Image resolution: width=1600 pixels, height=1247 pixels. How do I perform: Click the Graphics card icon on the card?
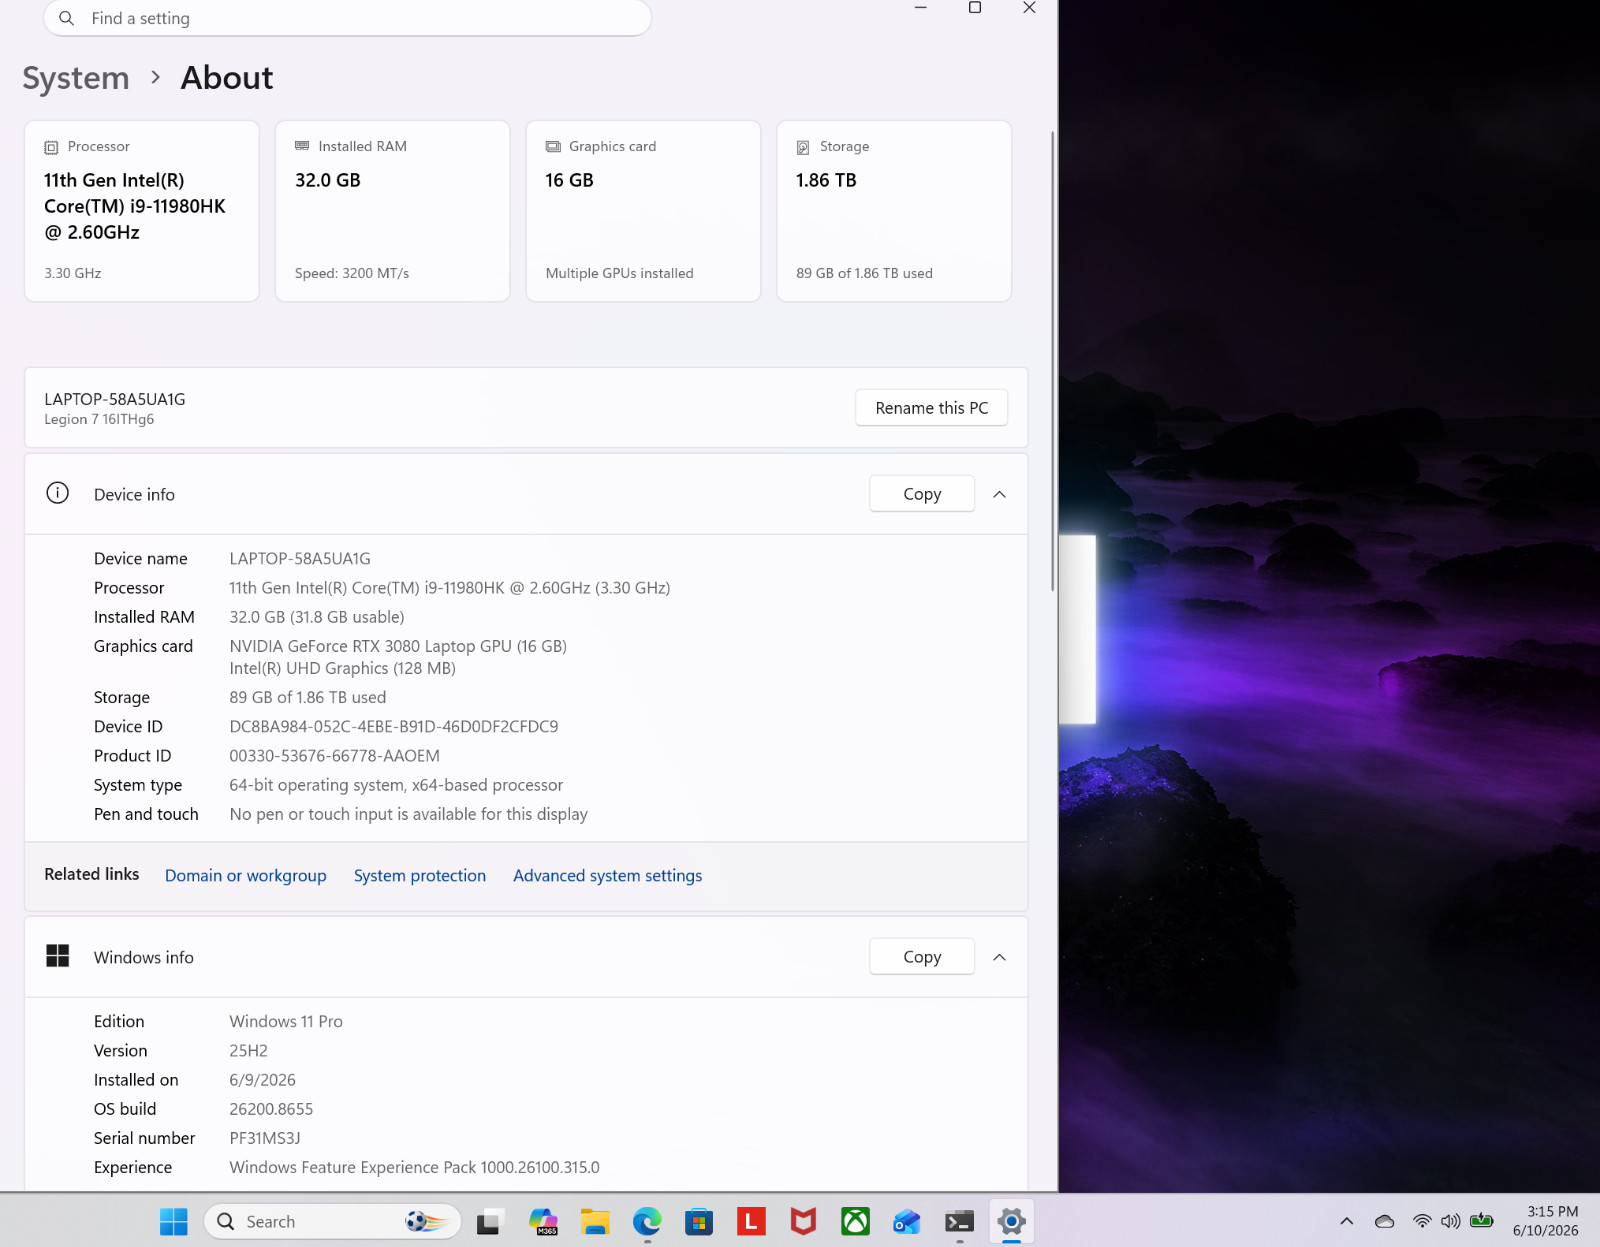pos(553,146)
